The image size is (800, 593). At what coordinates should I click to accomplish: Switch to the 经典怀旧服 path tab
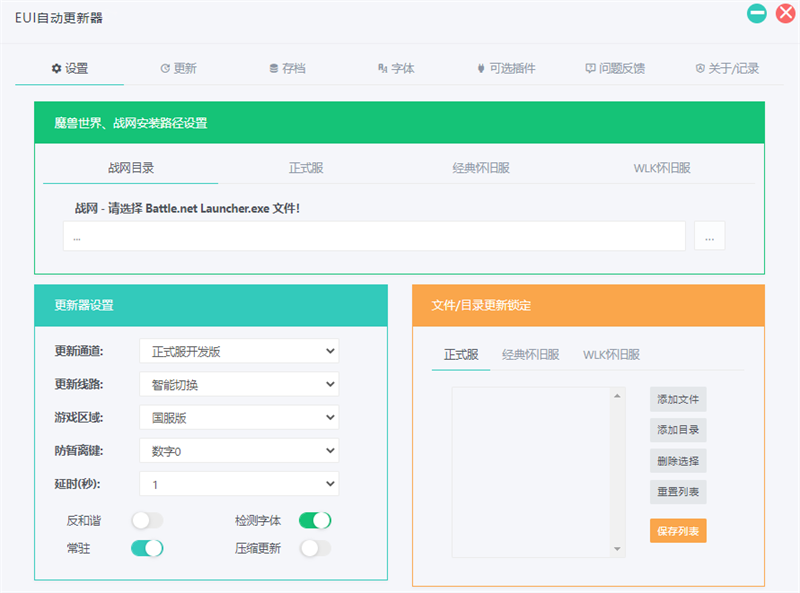click(x=480, y=168)
